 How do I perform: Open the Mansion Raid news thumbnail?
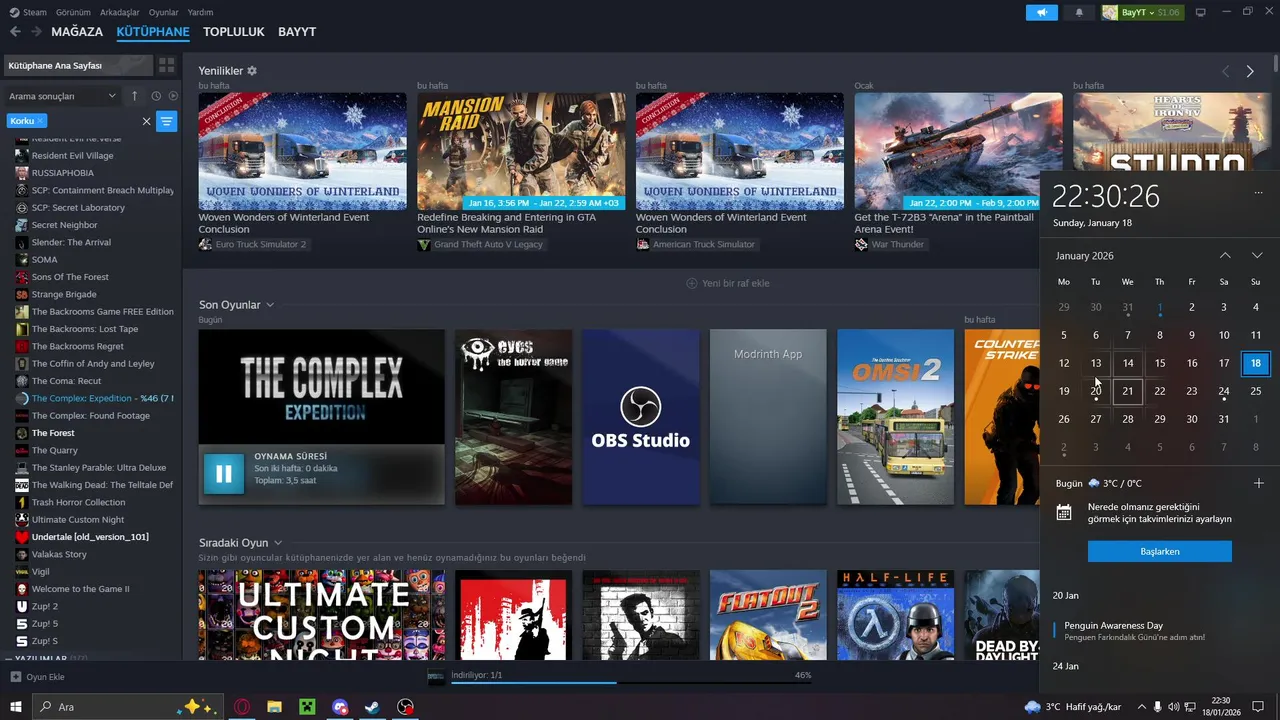click(521, 151)
